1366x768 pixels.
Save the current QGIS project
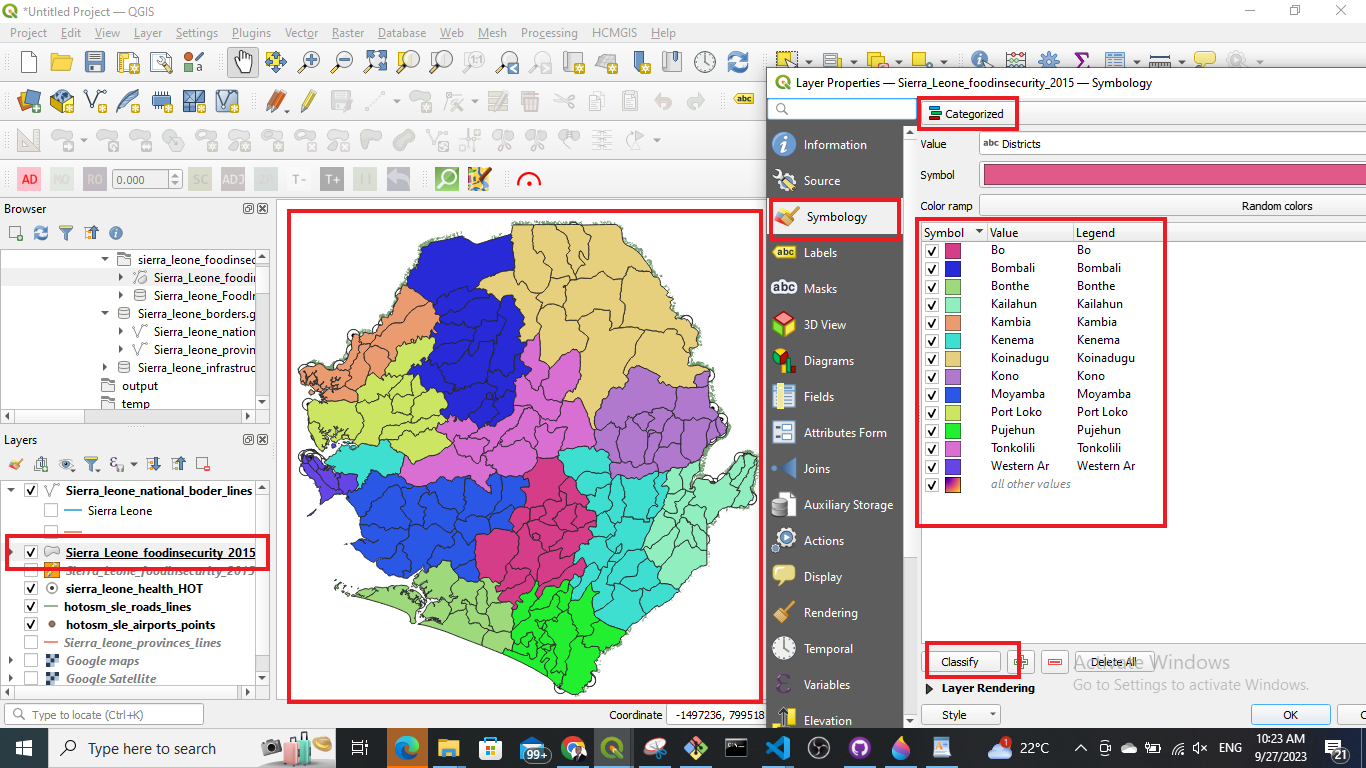coord(93,61)
